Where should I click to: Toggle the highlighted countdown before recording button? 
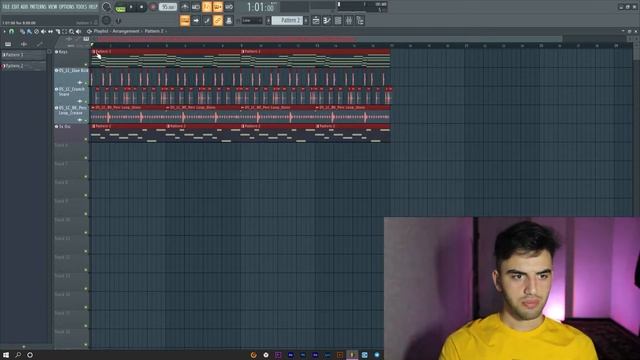207,7
